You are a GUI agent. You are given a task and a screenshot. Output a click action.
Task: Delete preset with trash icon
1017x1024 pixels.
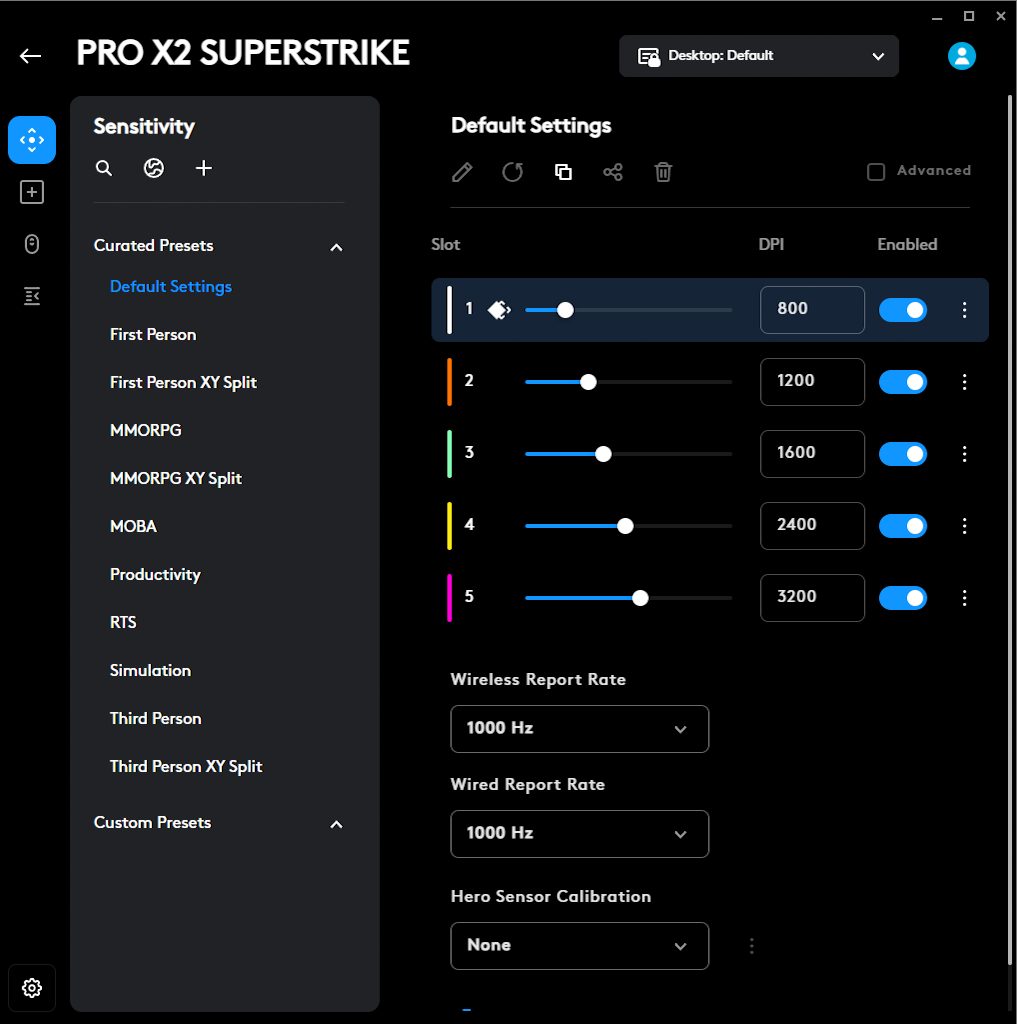(x=663, y=172)
